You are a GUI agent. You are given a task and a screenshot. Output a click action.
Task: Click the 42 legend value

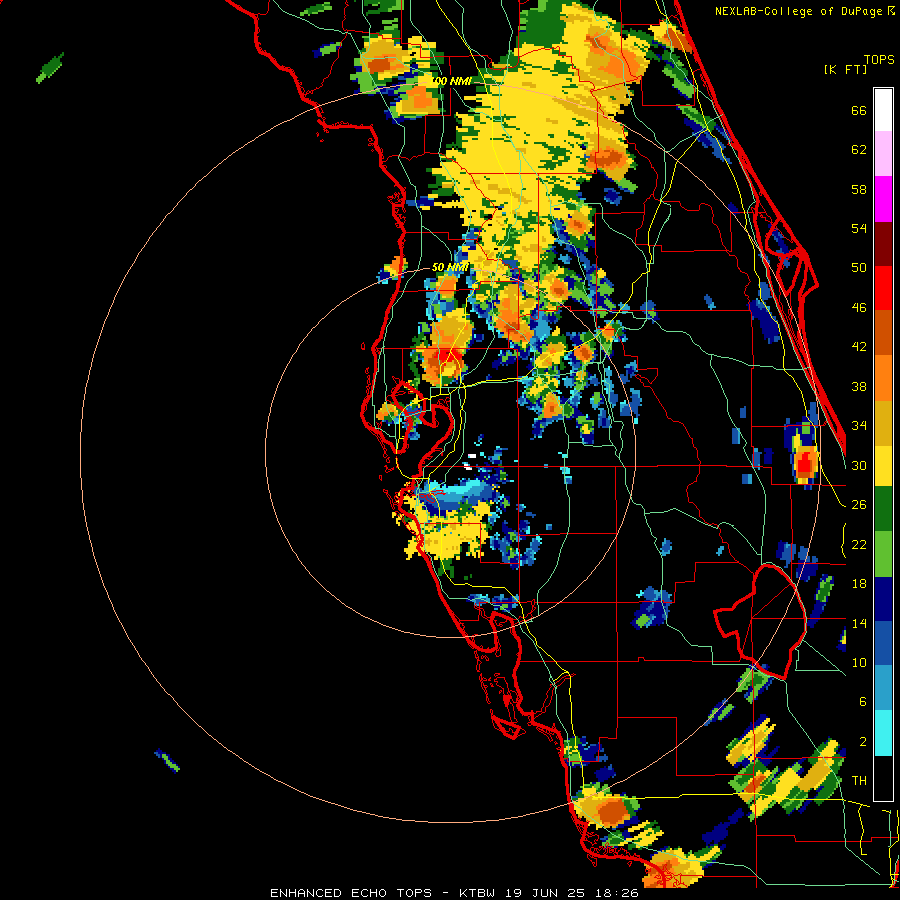click(x=859, y=347)
